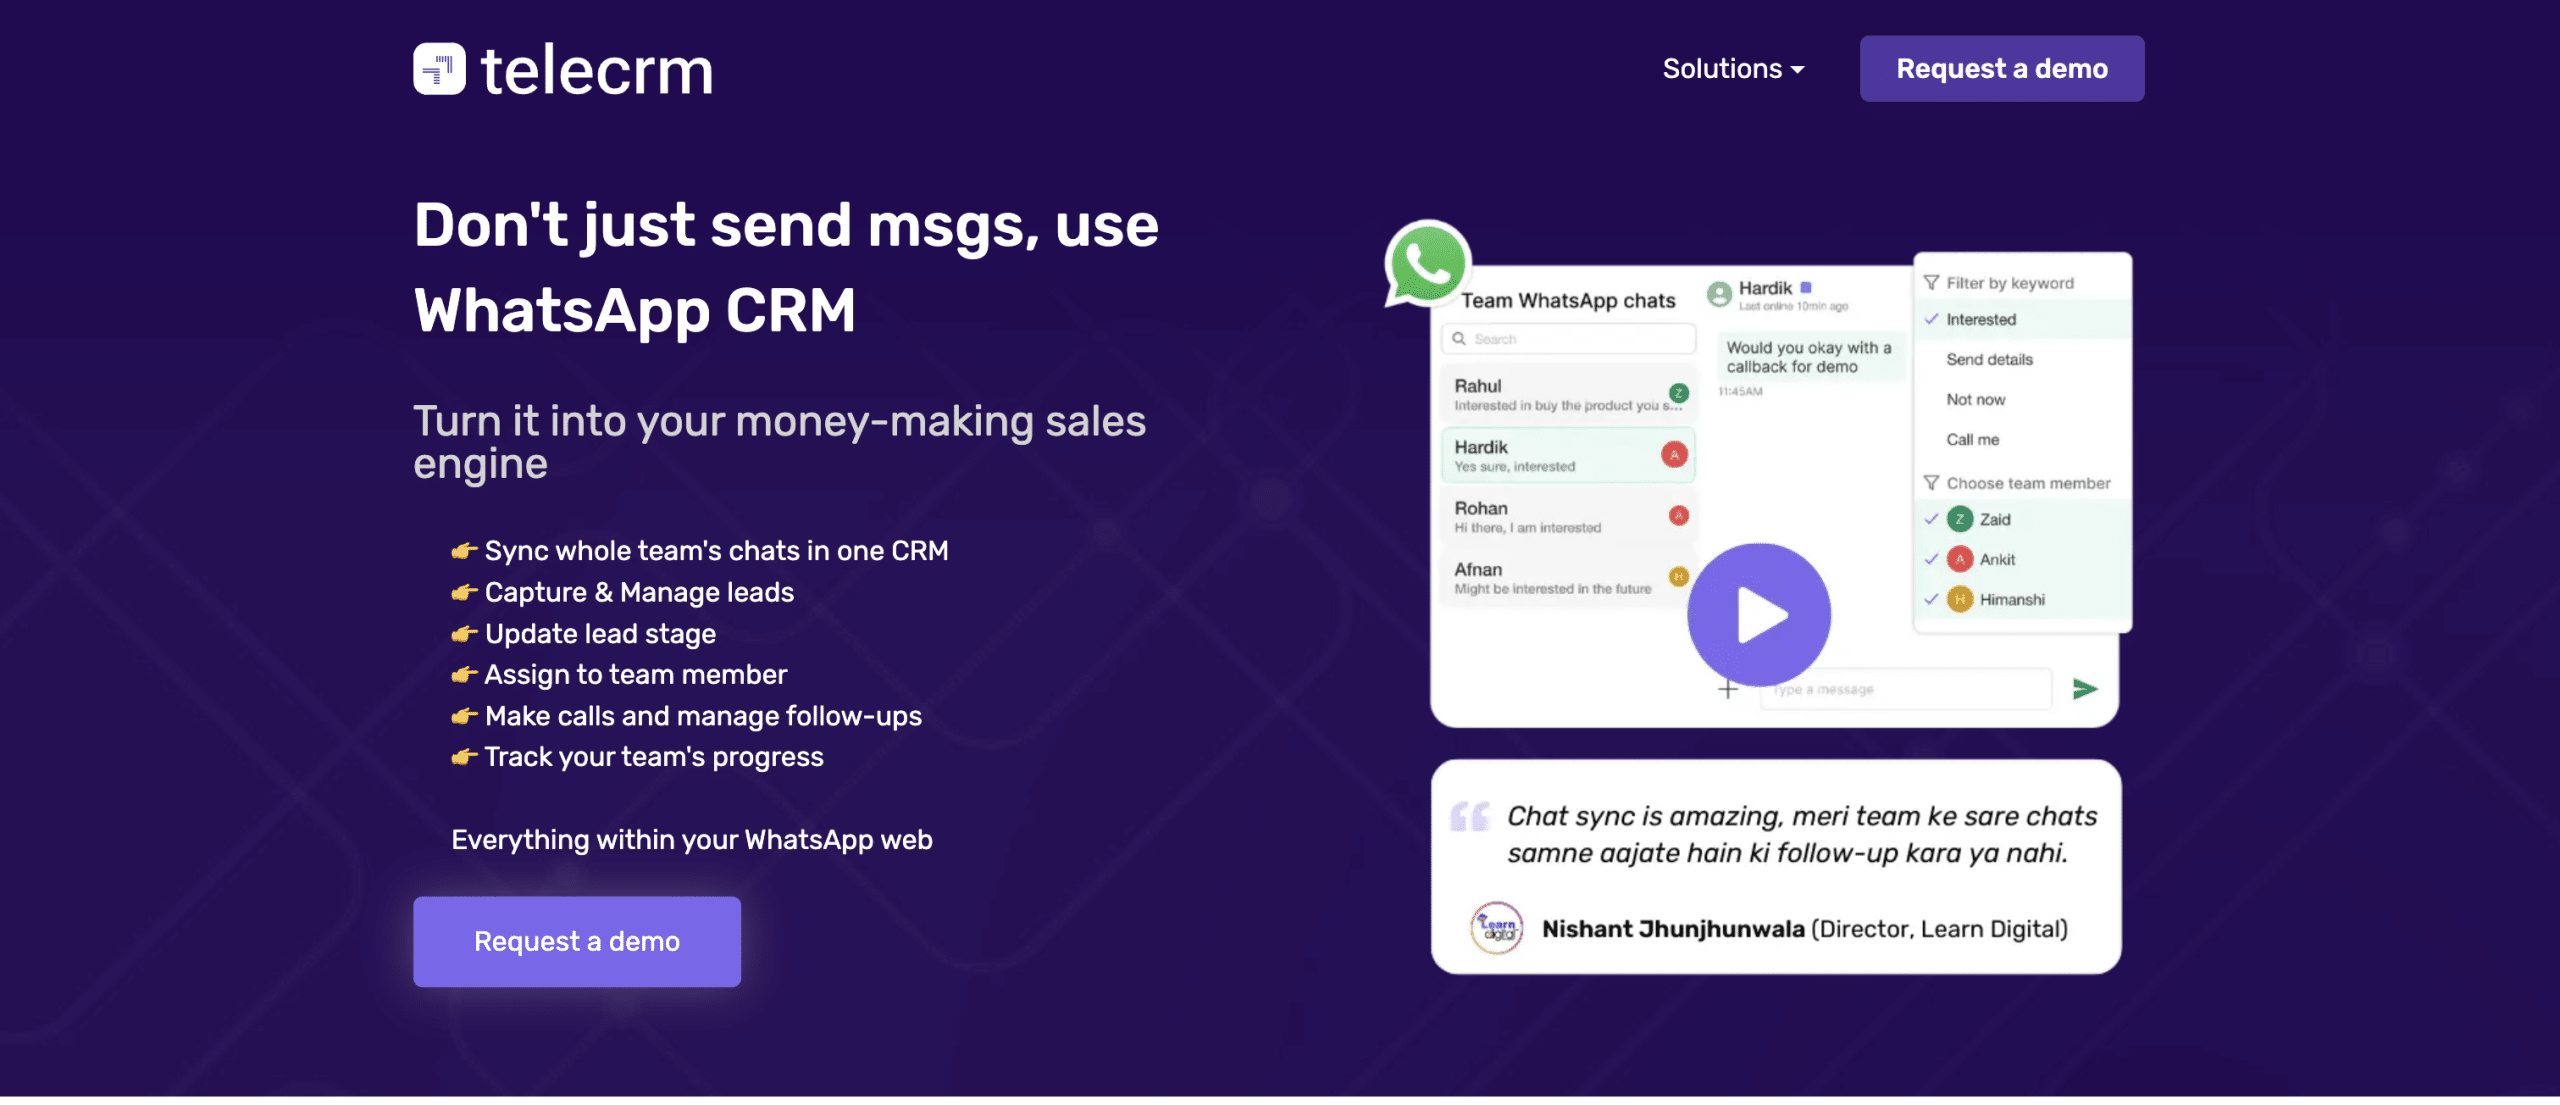Image resolution: width=2560 pixels, height=1105 pixels.
Task: Select the Send details filter option
Action: [1989, 359]
